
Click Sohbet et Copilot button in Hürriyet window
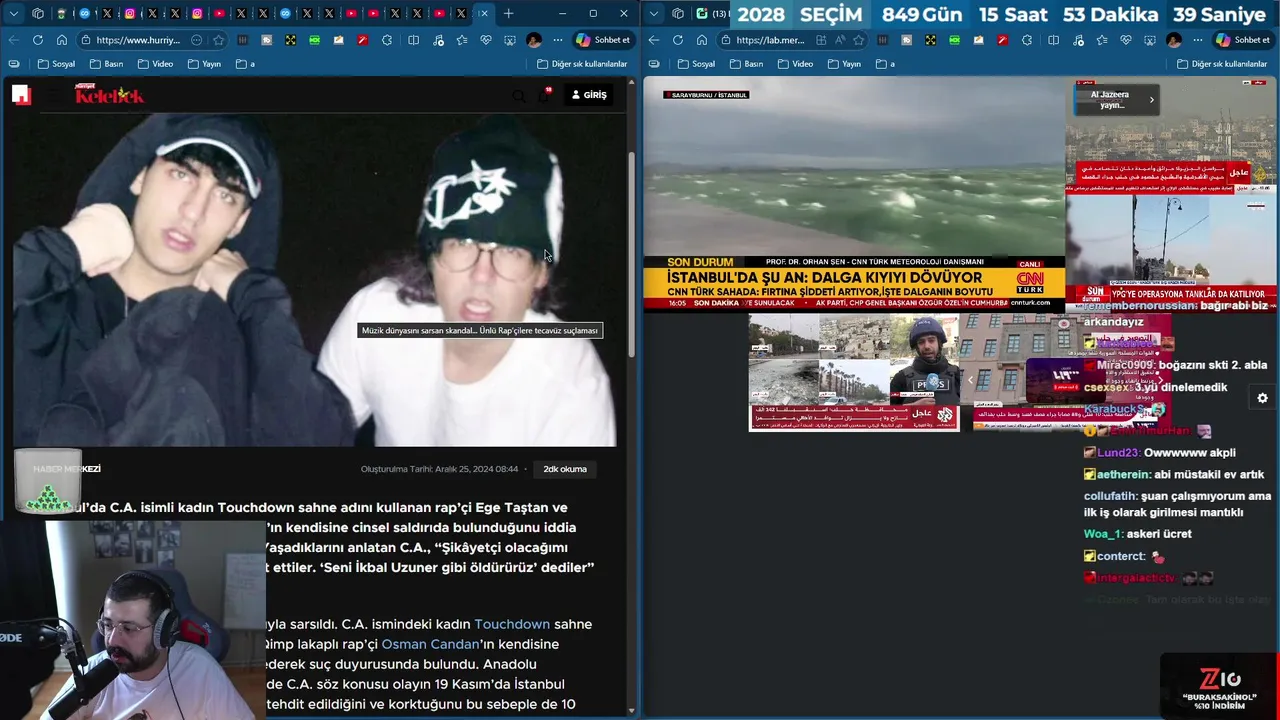click(603, 40)
